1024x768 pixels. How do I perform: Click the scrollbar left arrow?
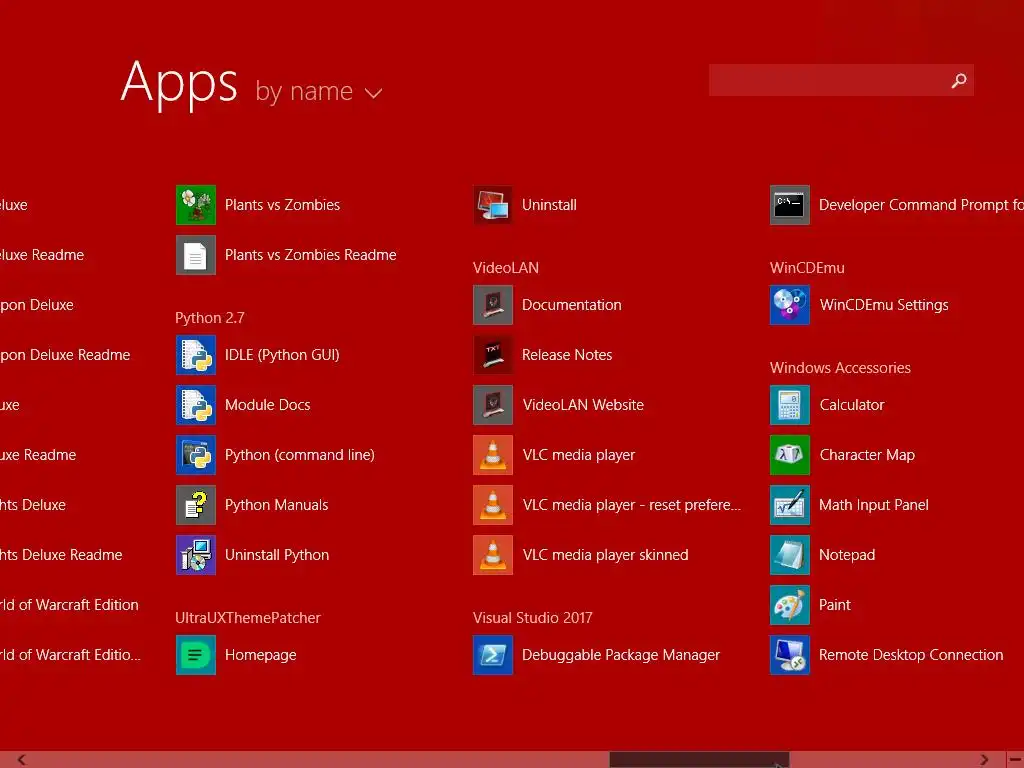pos(22,760)
